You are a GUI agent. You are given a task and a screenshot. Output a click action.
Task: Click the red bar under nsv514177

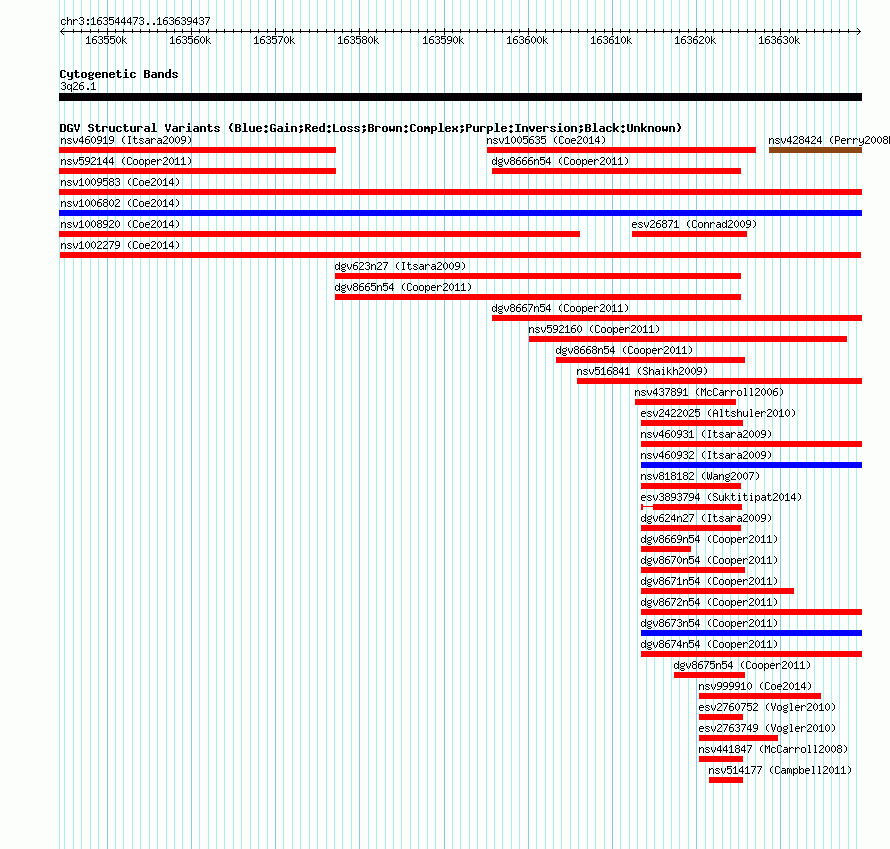click(726, 780)
